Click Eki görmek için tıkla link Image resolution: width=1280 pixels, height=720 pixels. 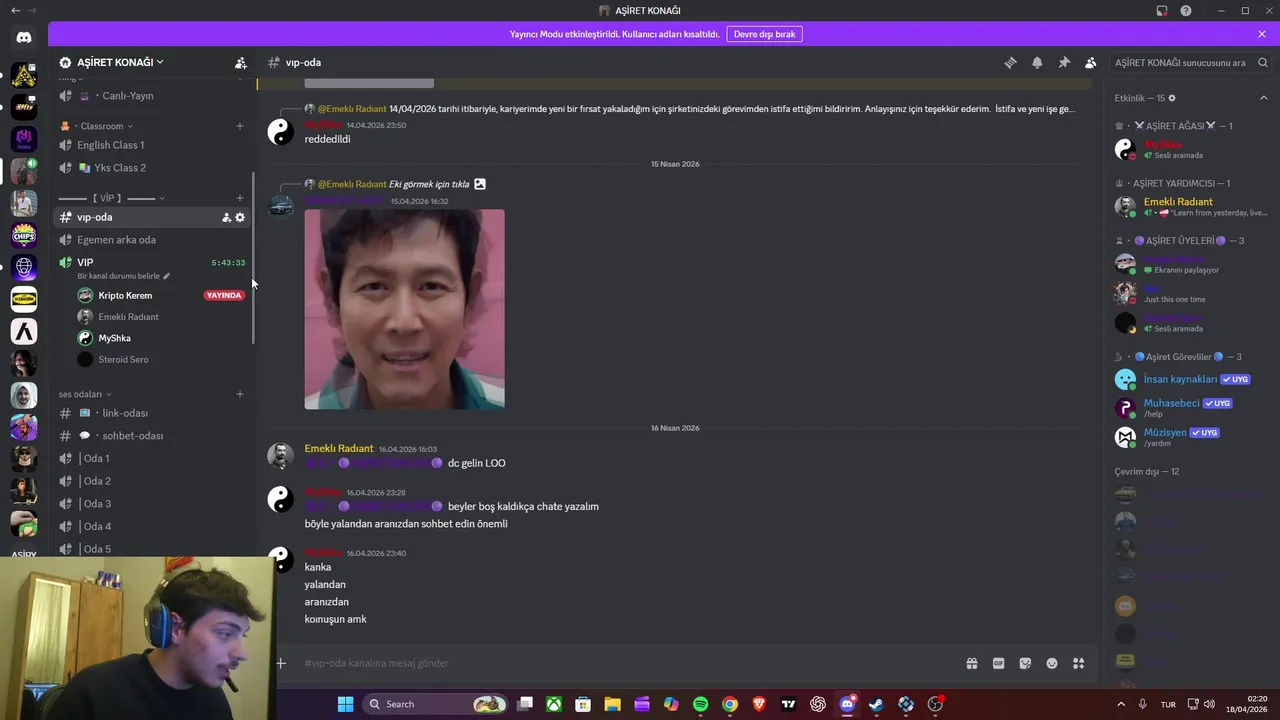pyautogui.click(x=429, y=184)
